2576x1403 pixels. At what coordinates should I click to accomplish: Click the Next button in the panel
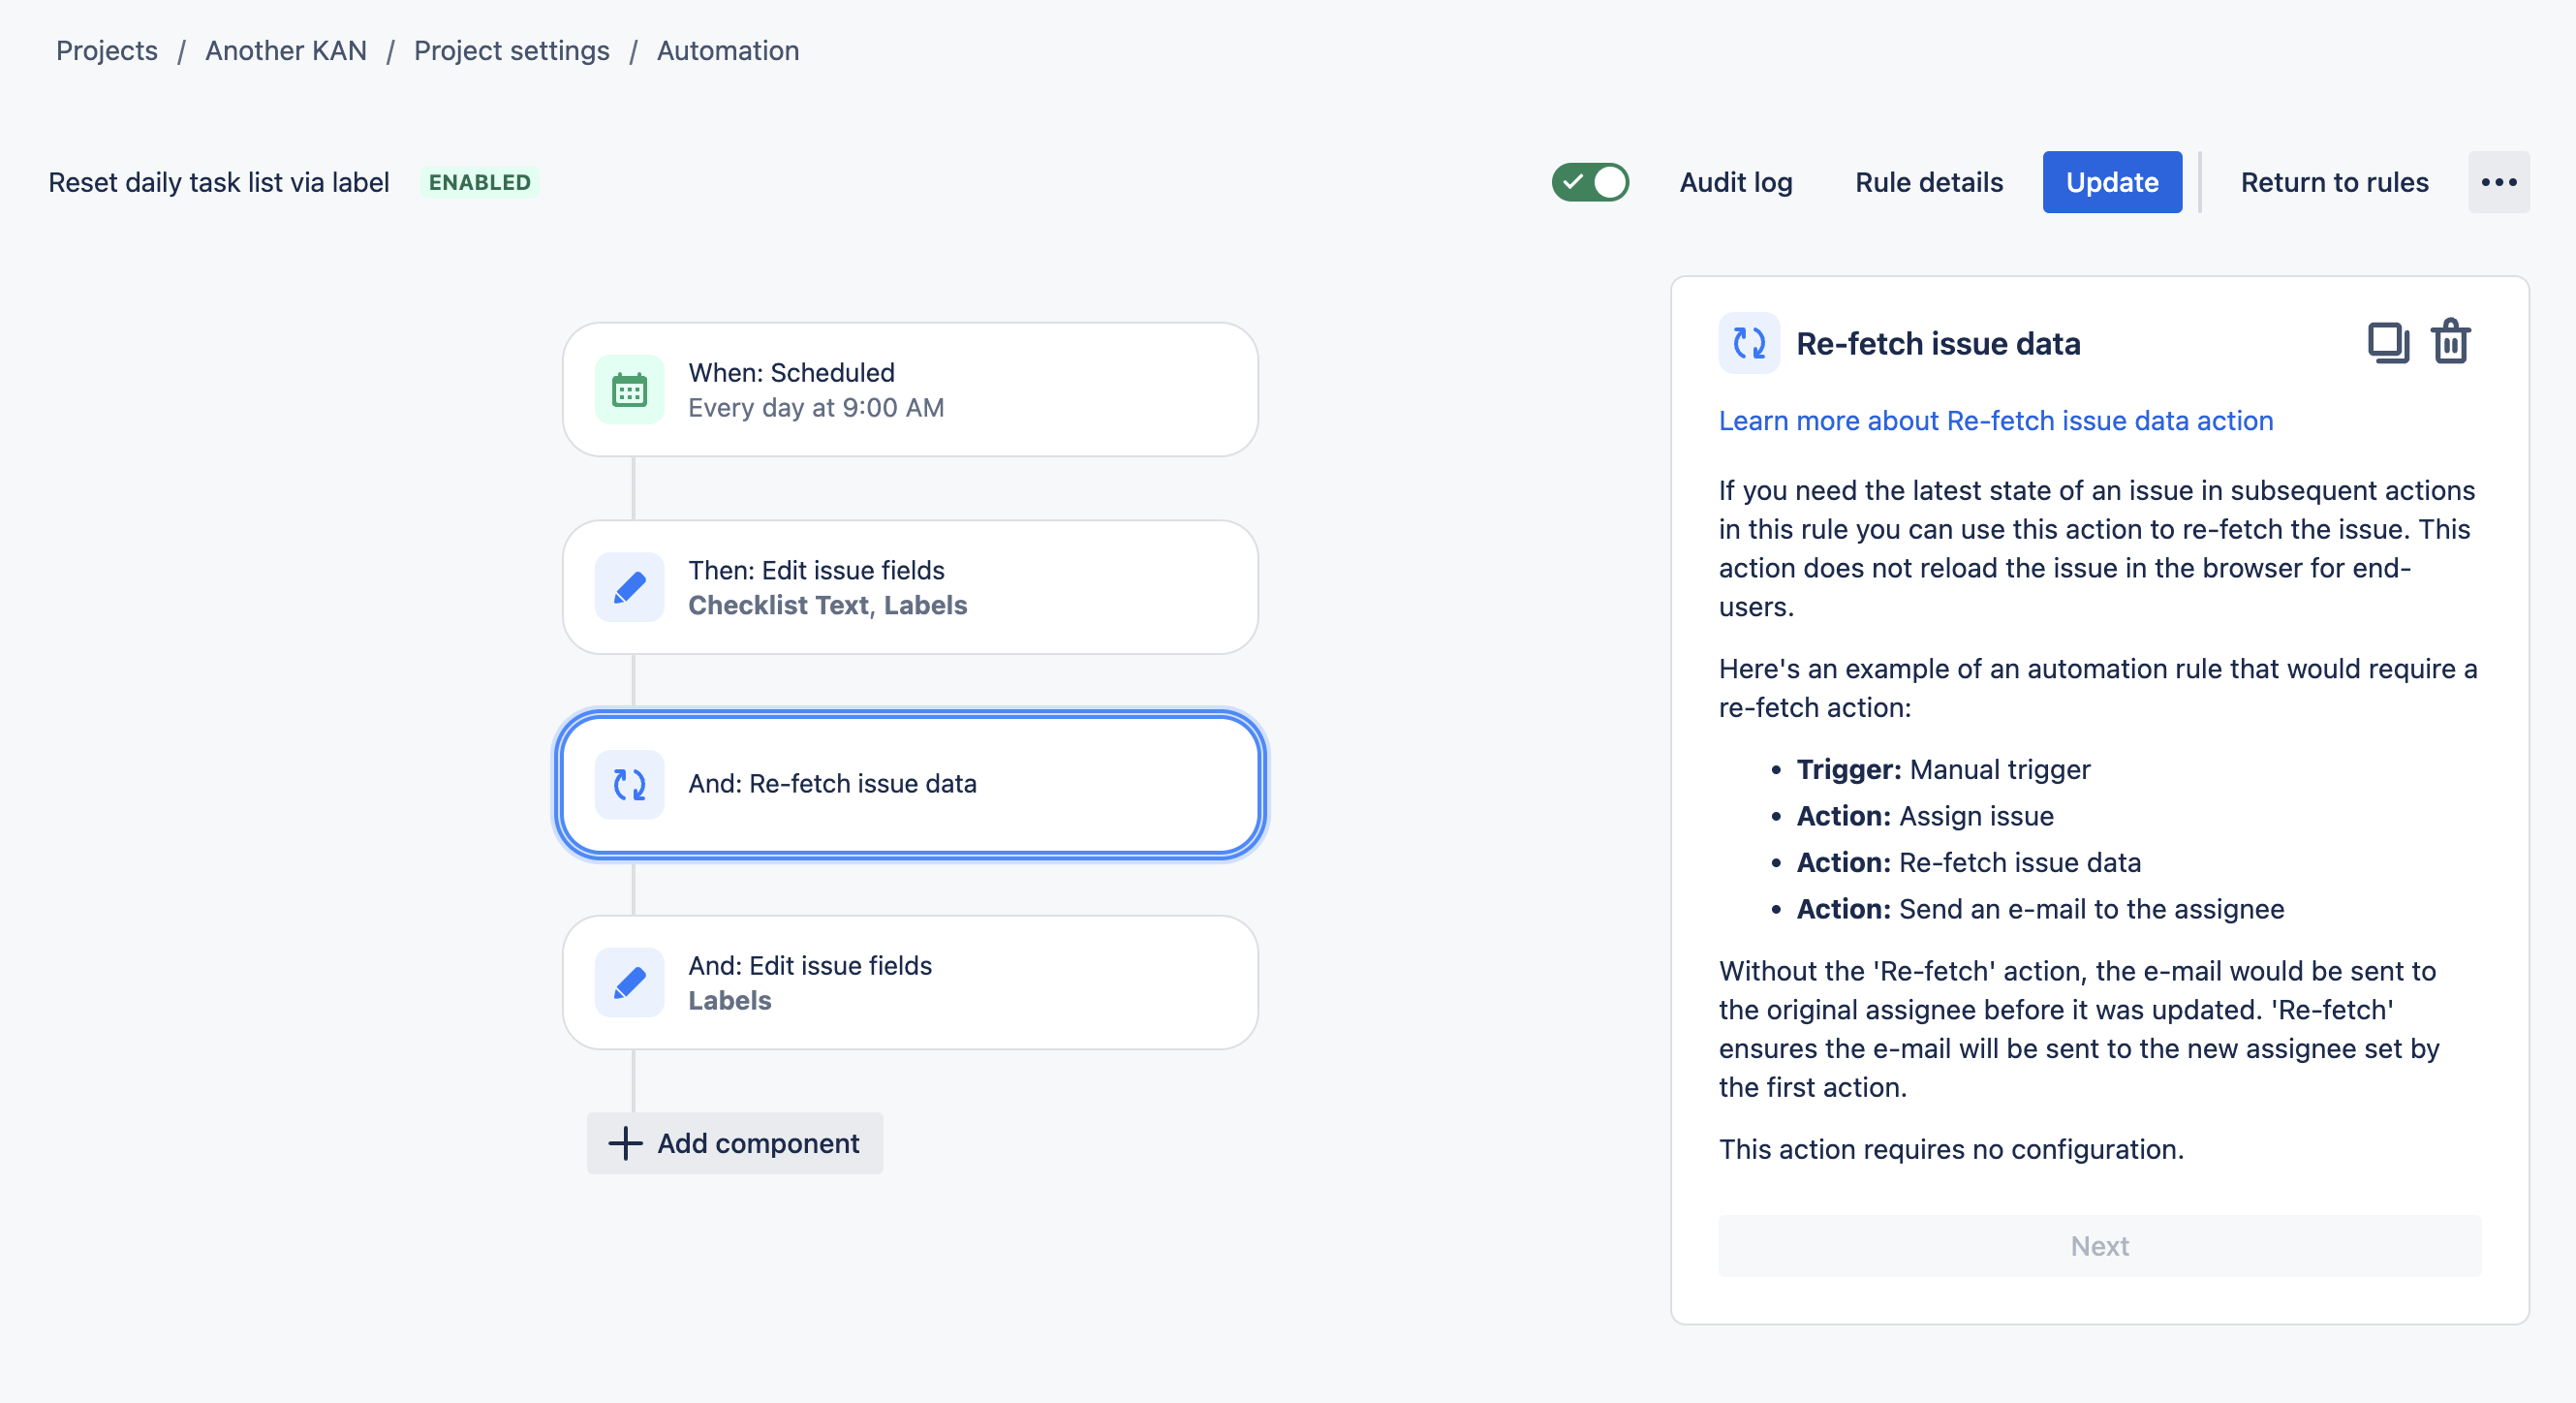coord(2099,1245)
